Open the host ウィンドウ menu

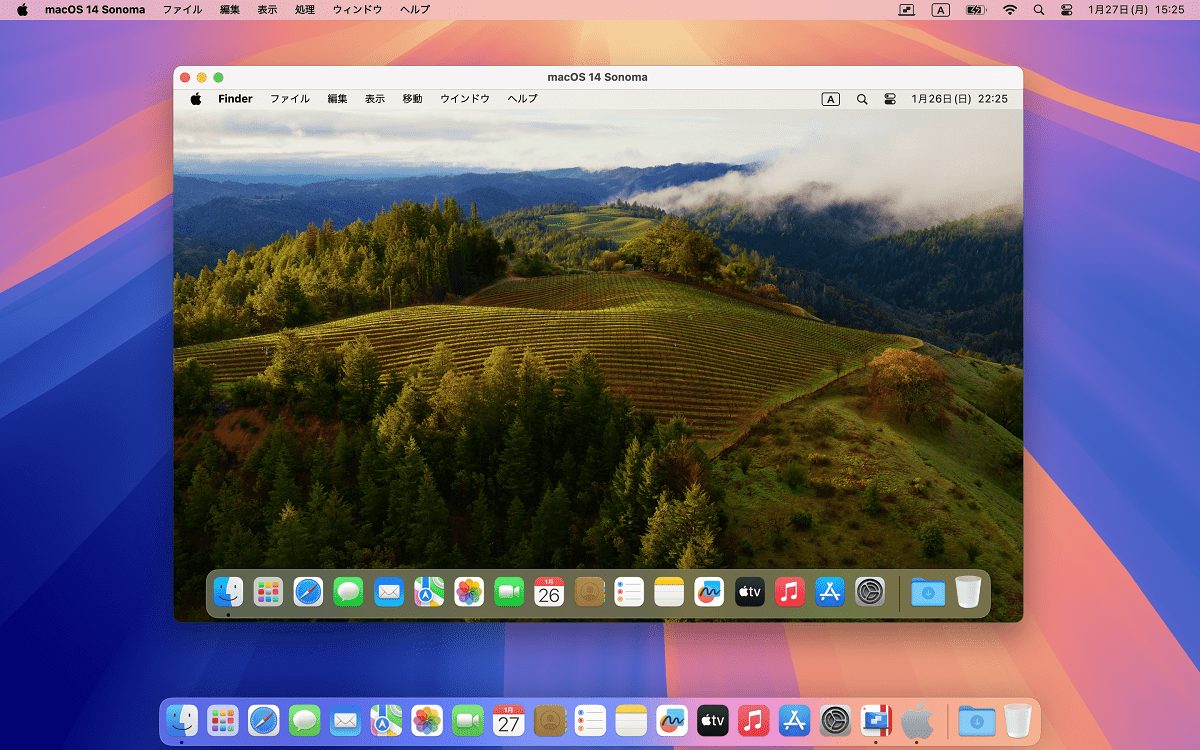358,9
